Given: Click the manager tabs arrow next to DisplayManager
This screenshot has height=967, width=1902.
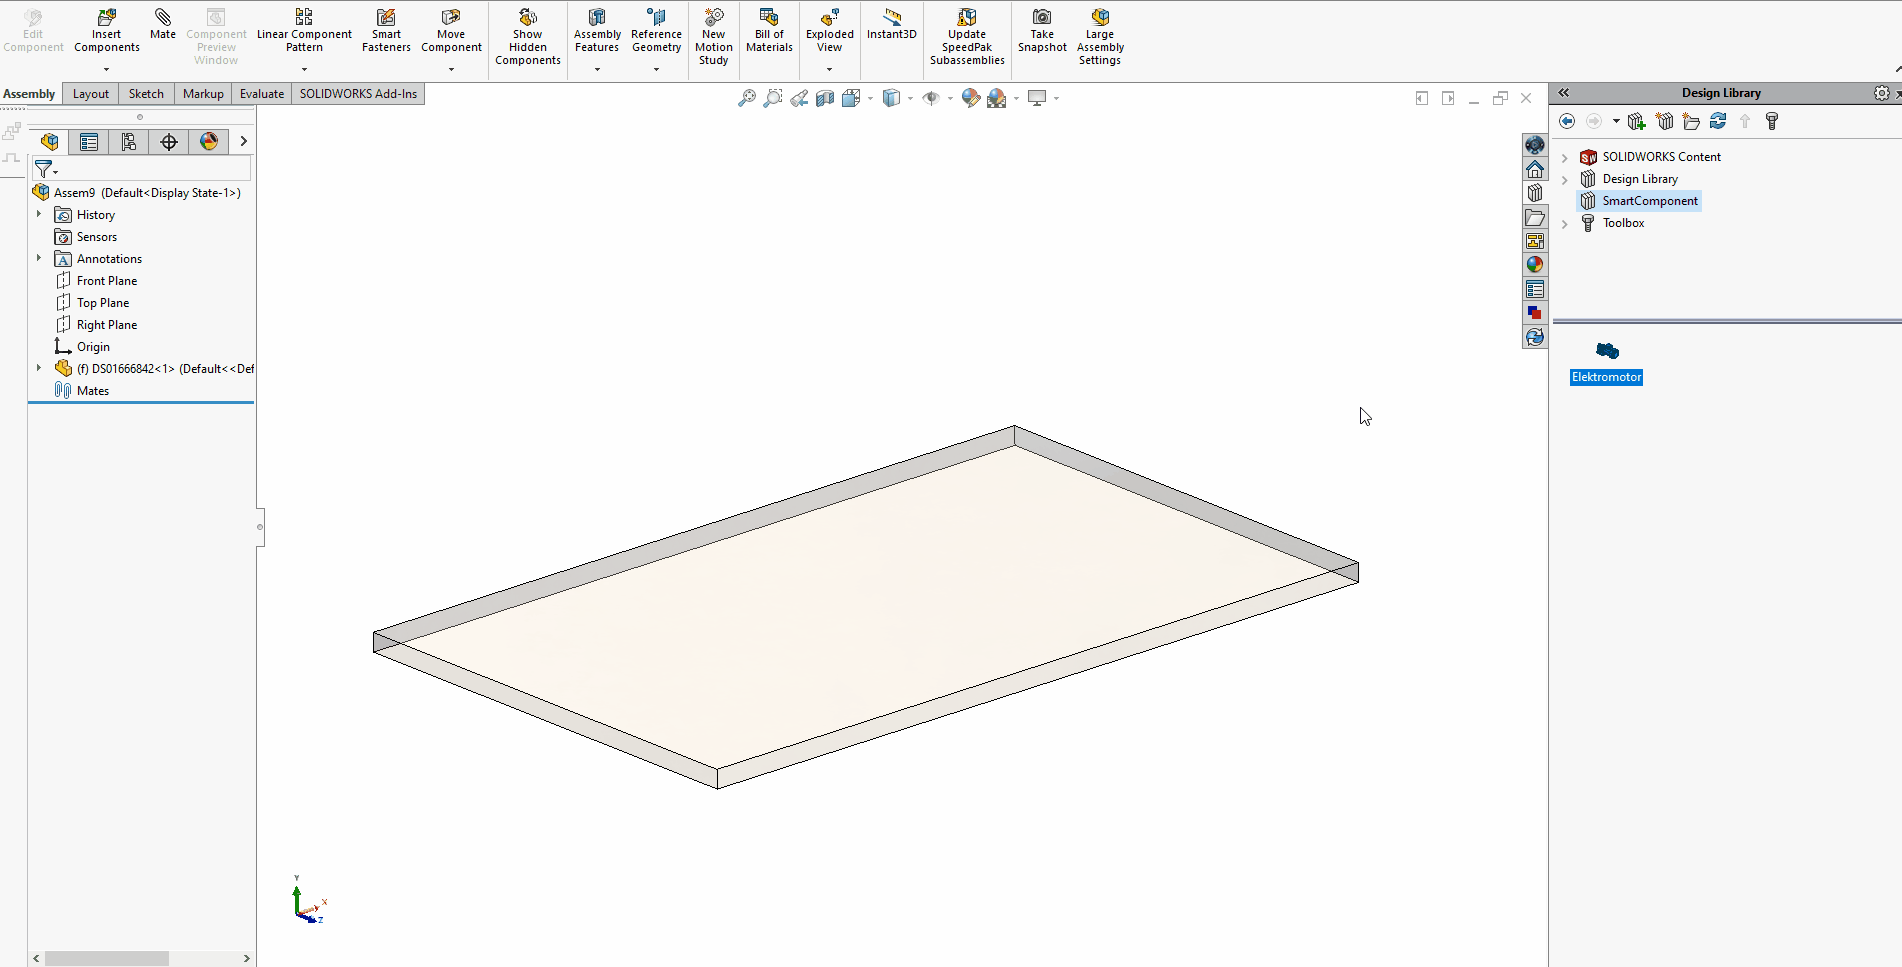Looking at the screenshot, I should 243,141.
